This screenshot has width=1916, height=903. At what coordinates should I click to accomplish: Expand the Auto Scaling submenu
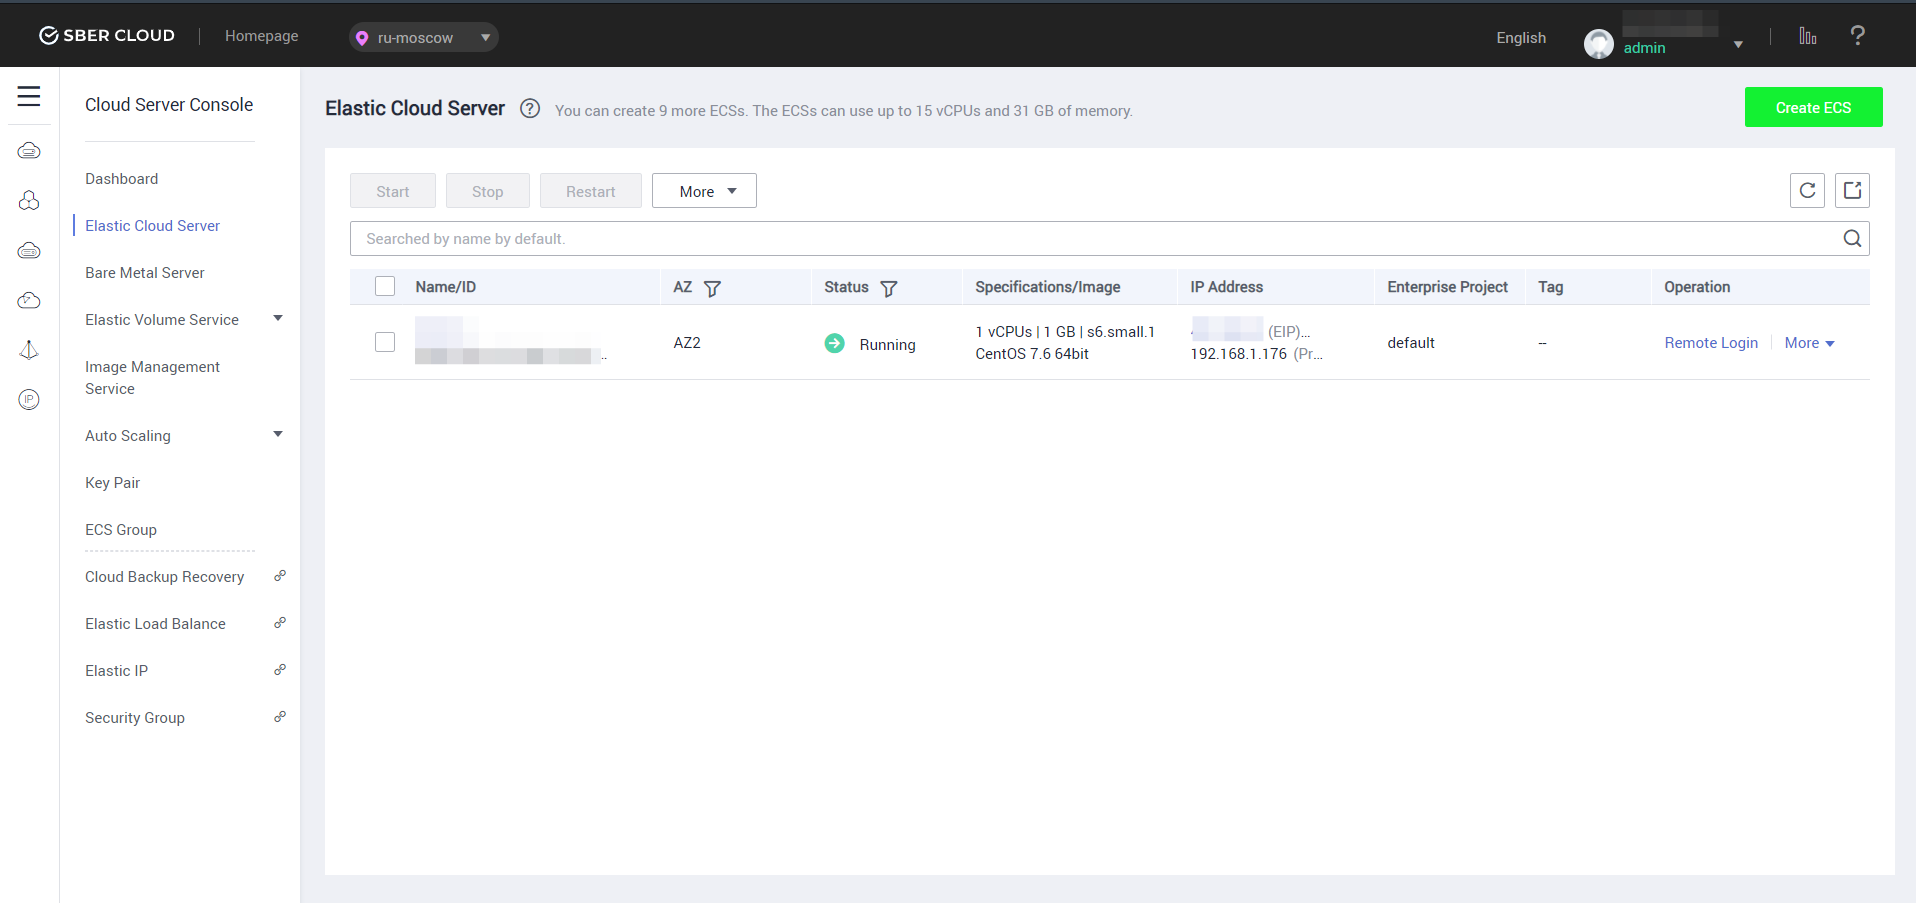[278, 435]
